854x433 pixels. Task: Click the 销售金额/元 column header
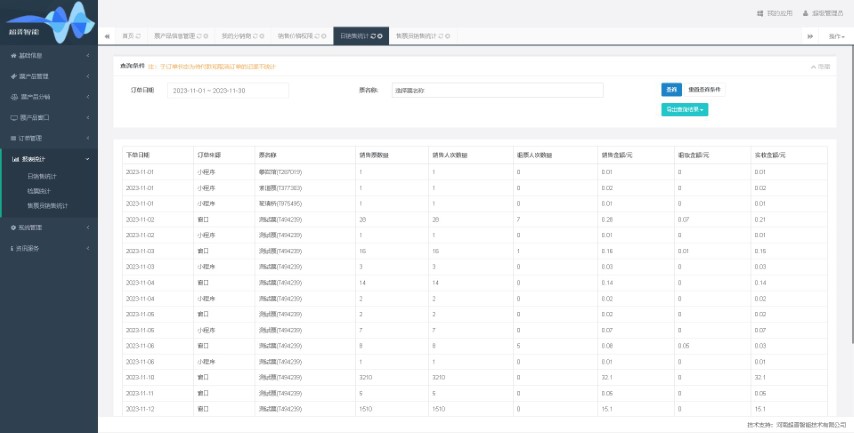coord(635,155)
